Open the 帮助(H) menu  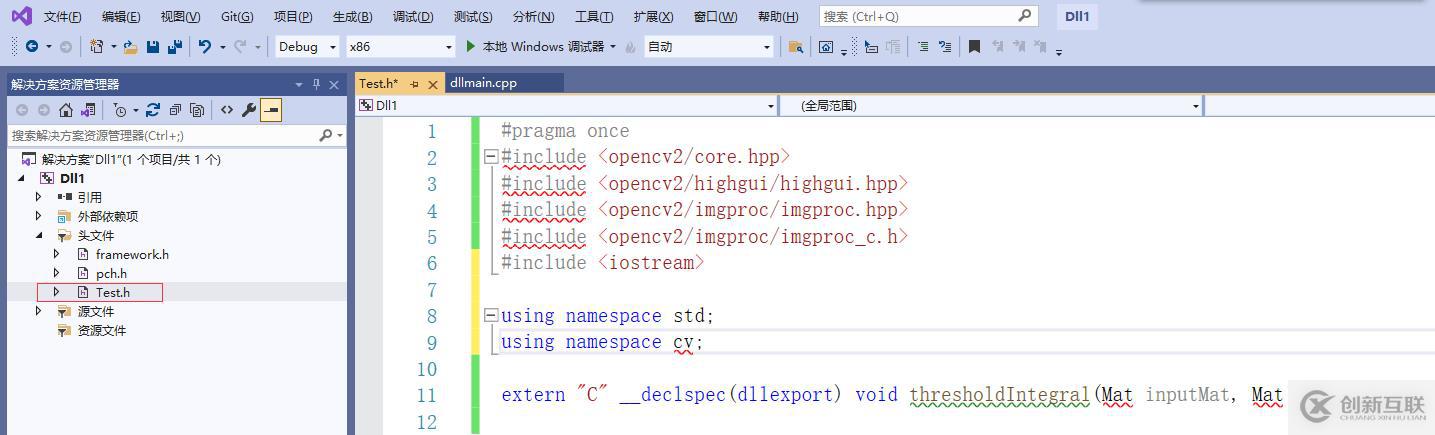coord(778,16)
